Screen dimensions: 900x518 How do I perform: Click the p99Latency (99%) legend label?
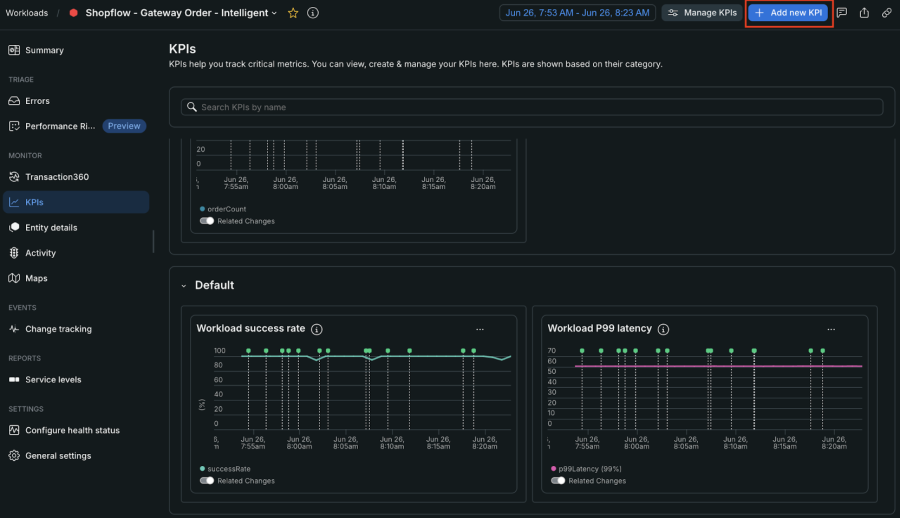click(590, 469)
